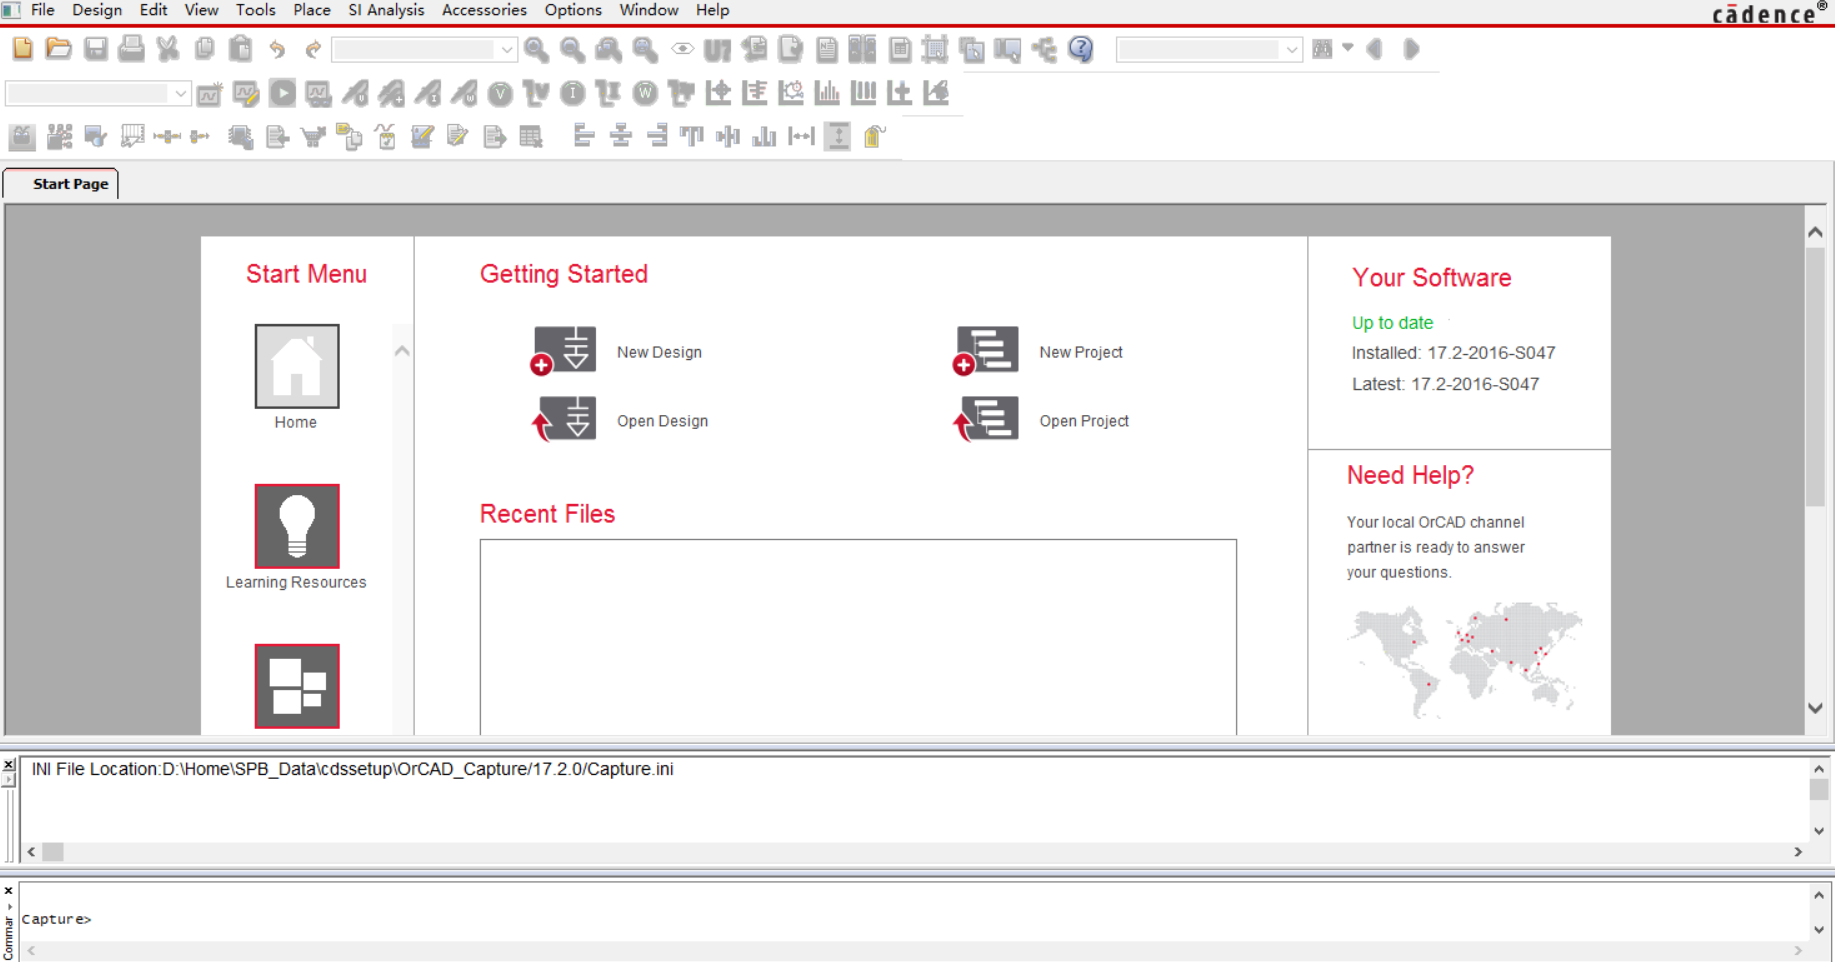The width and height of the screenshot is (1835, 962).
Task: Click the circled W power bias icon
Action: [x=645, y=93]
